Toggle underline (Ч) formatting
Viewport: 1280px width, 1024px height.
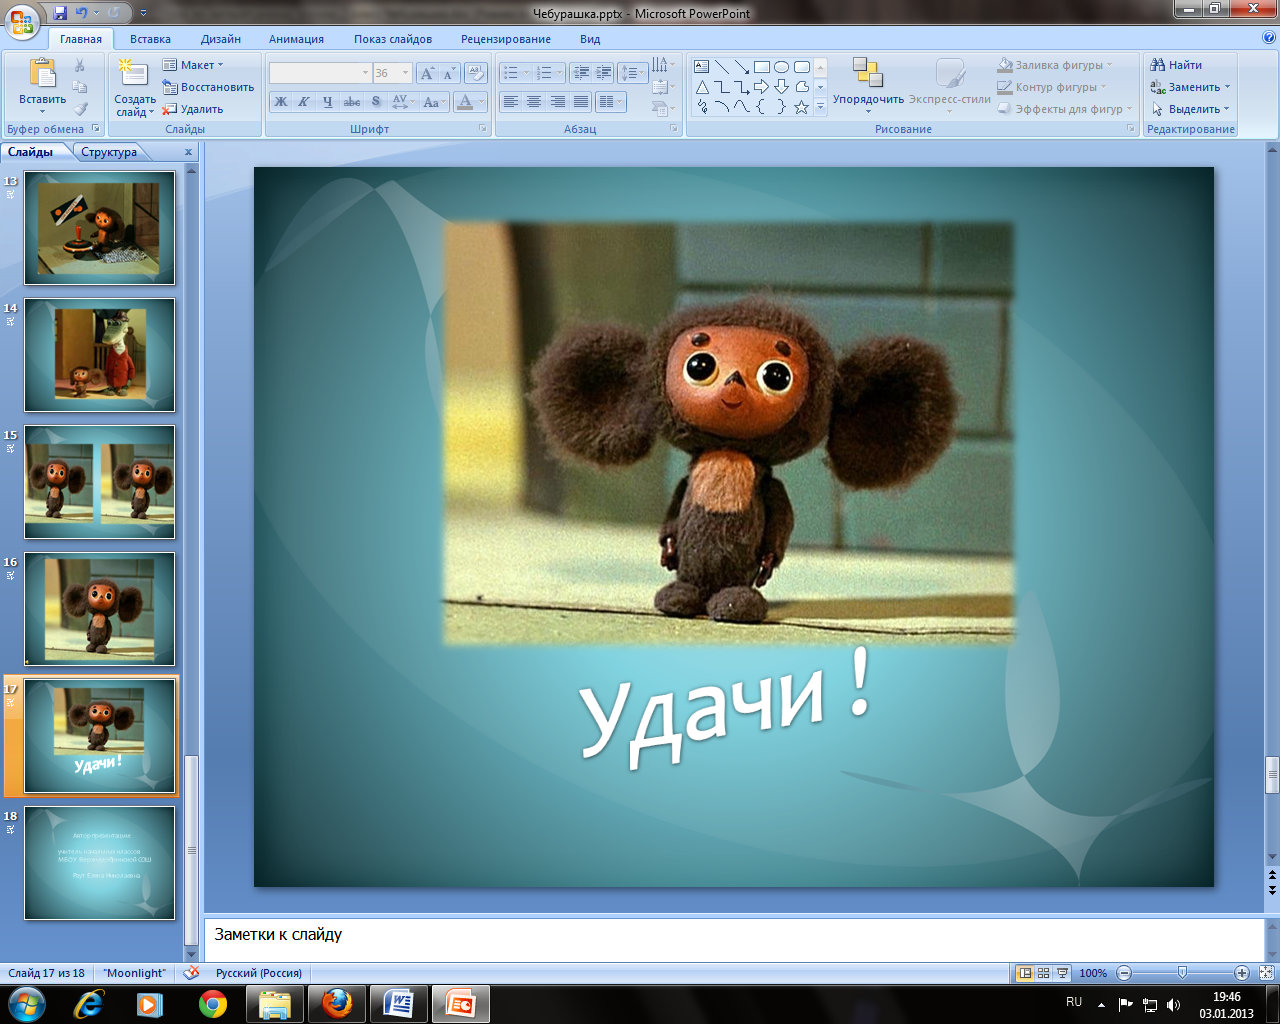tap(328, 102)
